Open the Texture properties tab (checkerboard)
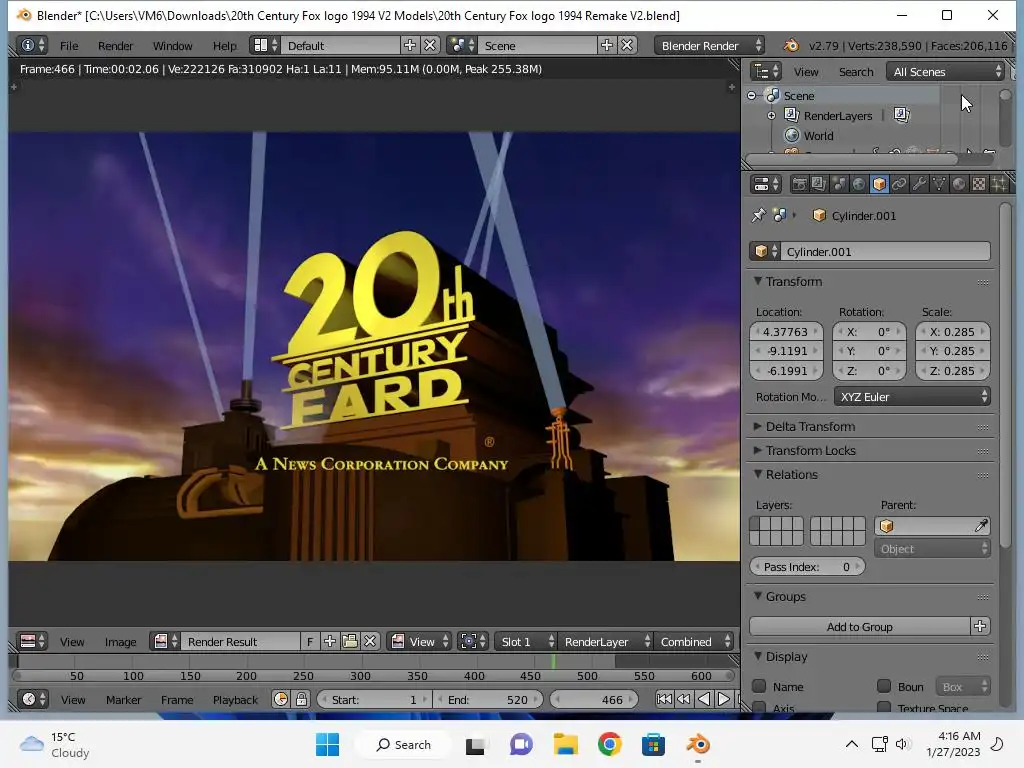The width and height of the screenshot is (1024, 768). [x=979, y=185]
